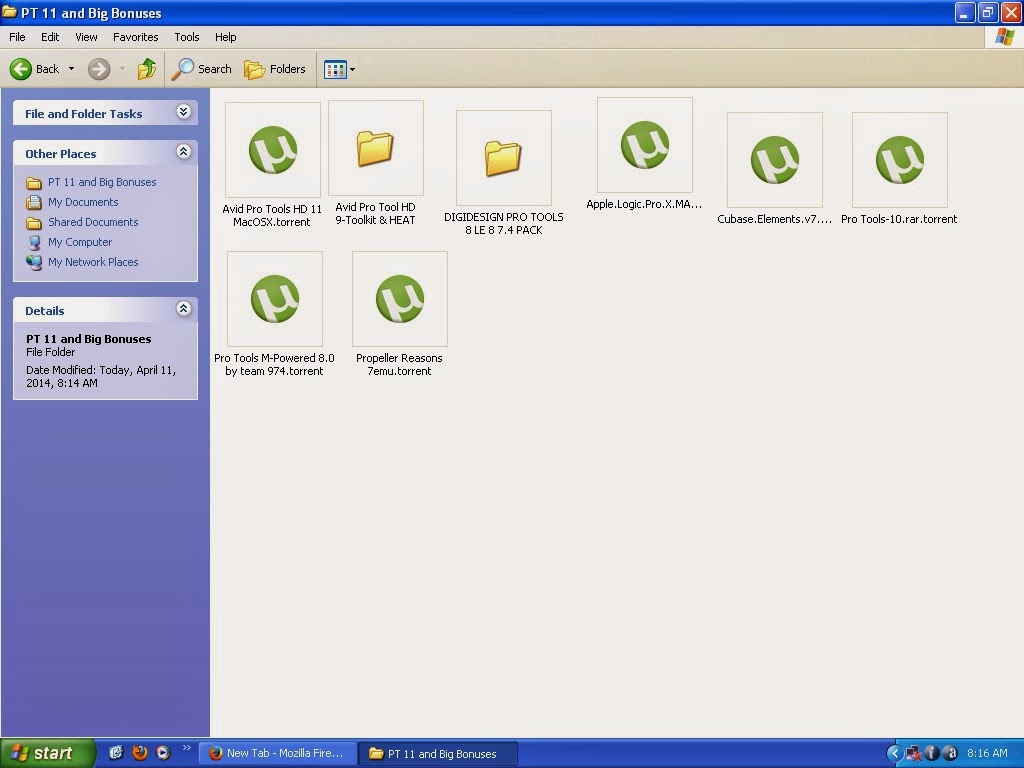Collapse the Details panel

point(184,309)
